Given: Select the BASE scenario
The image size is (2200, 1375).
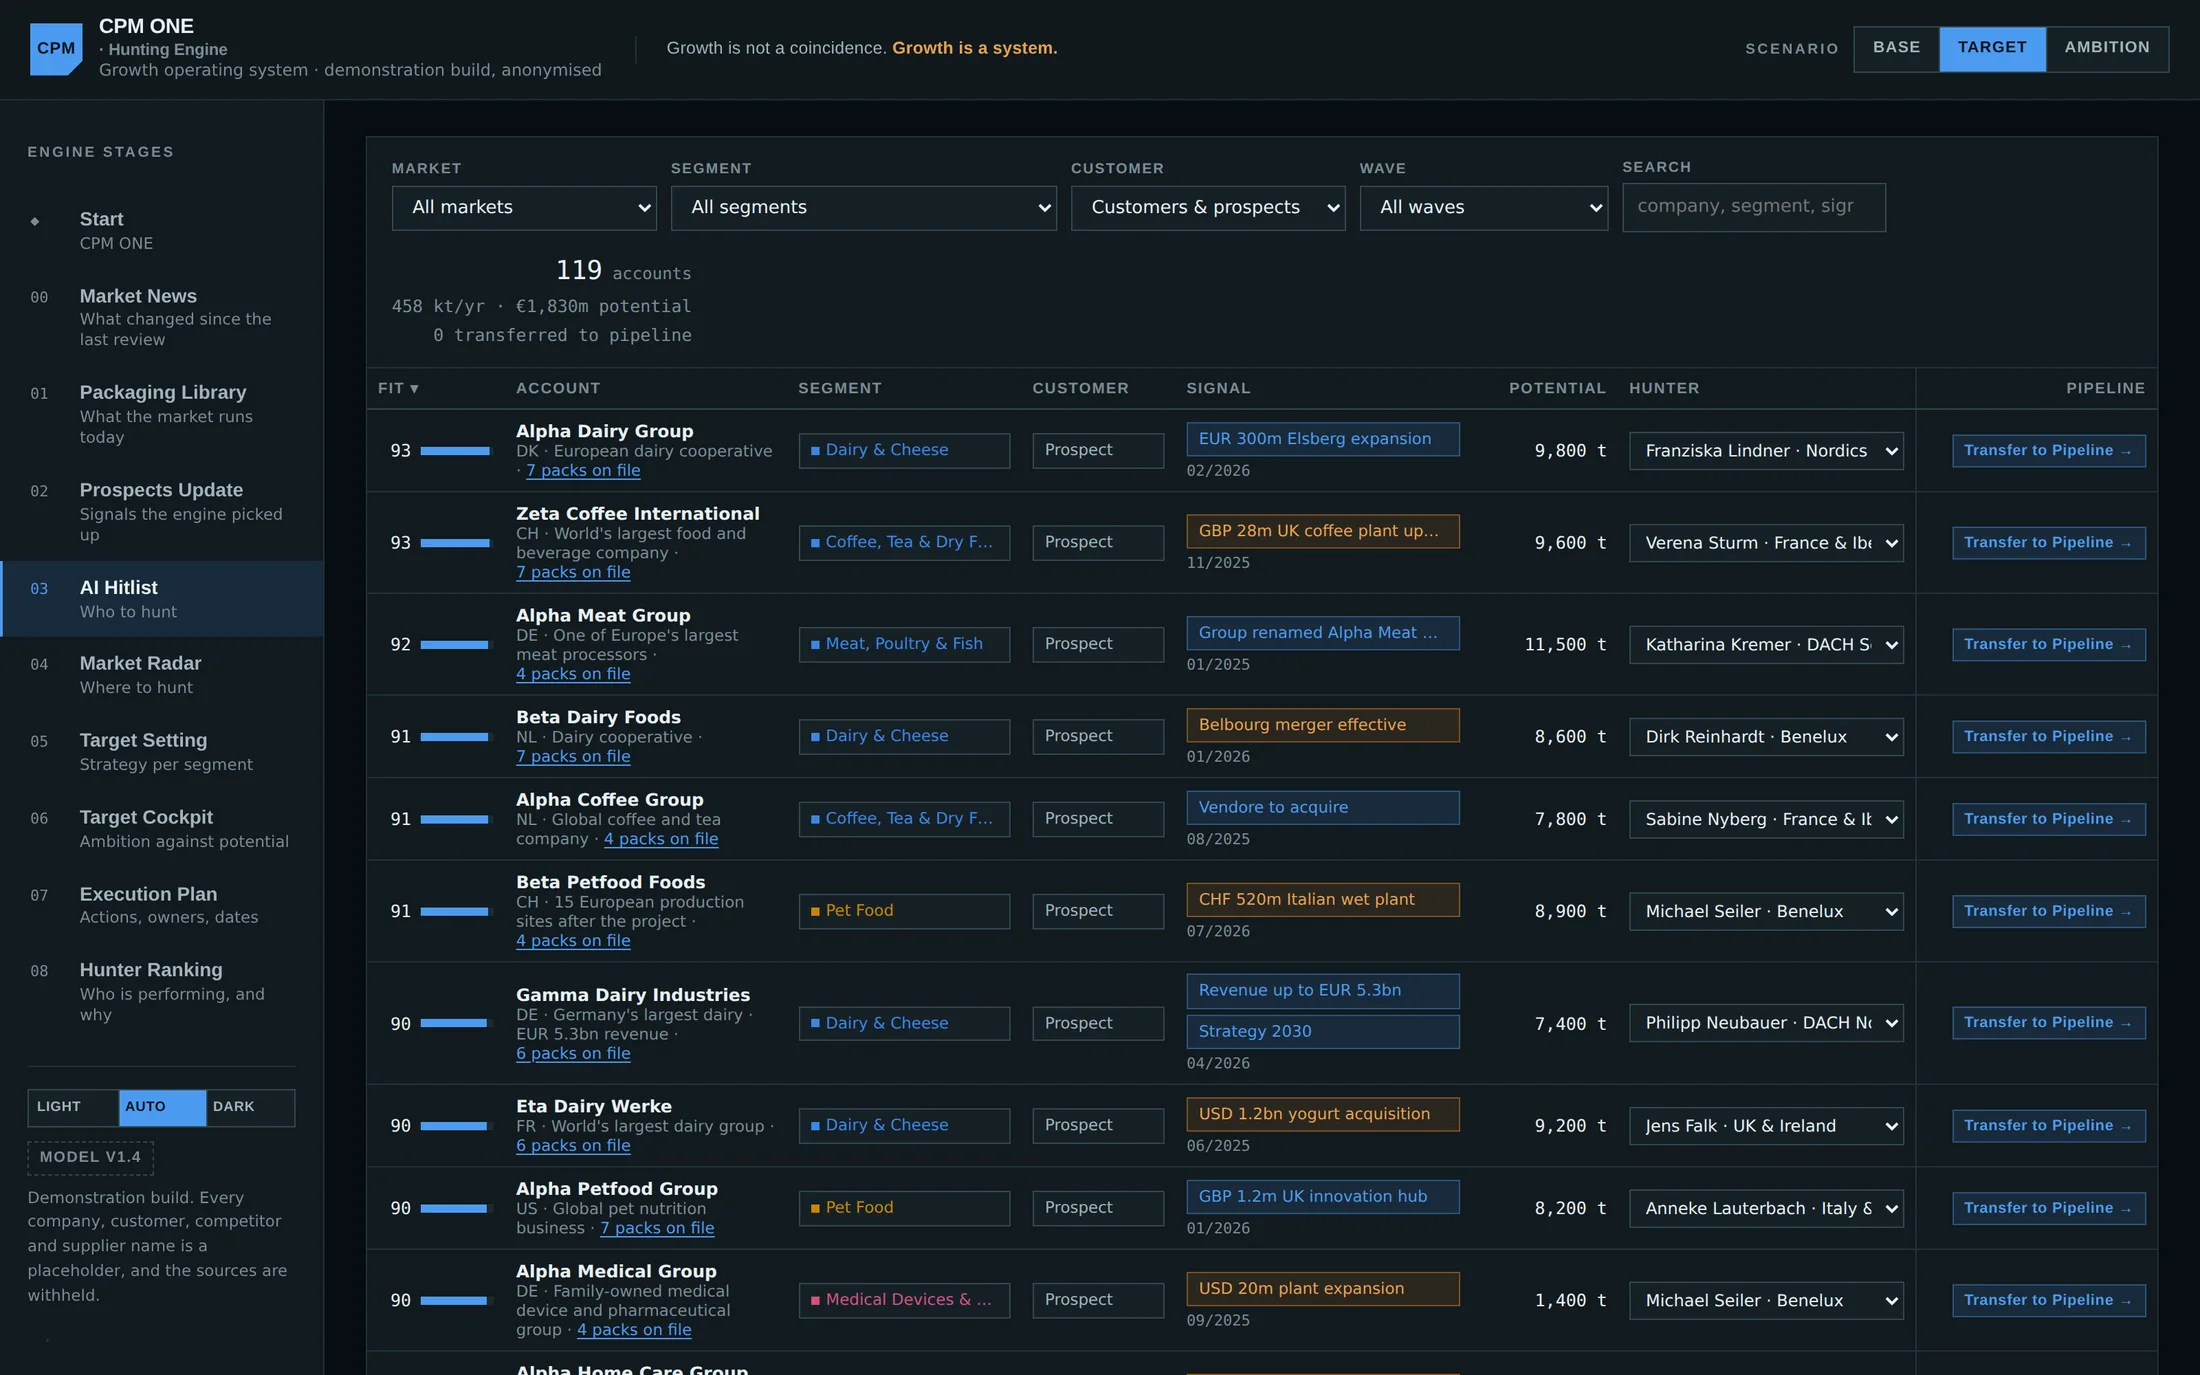Looking at the screenshot, I should click(x=1896, y=48).
